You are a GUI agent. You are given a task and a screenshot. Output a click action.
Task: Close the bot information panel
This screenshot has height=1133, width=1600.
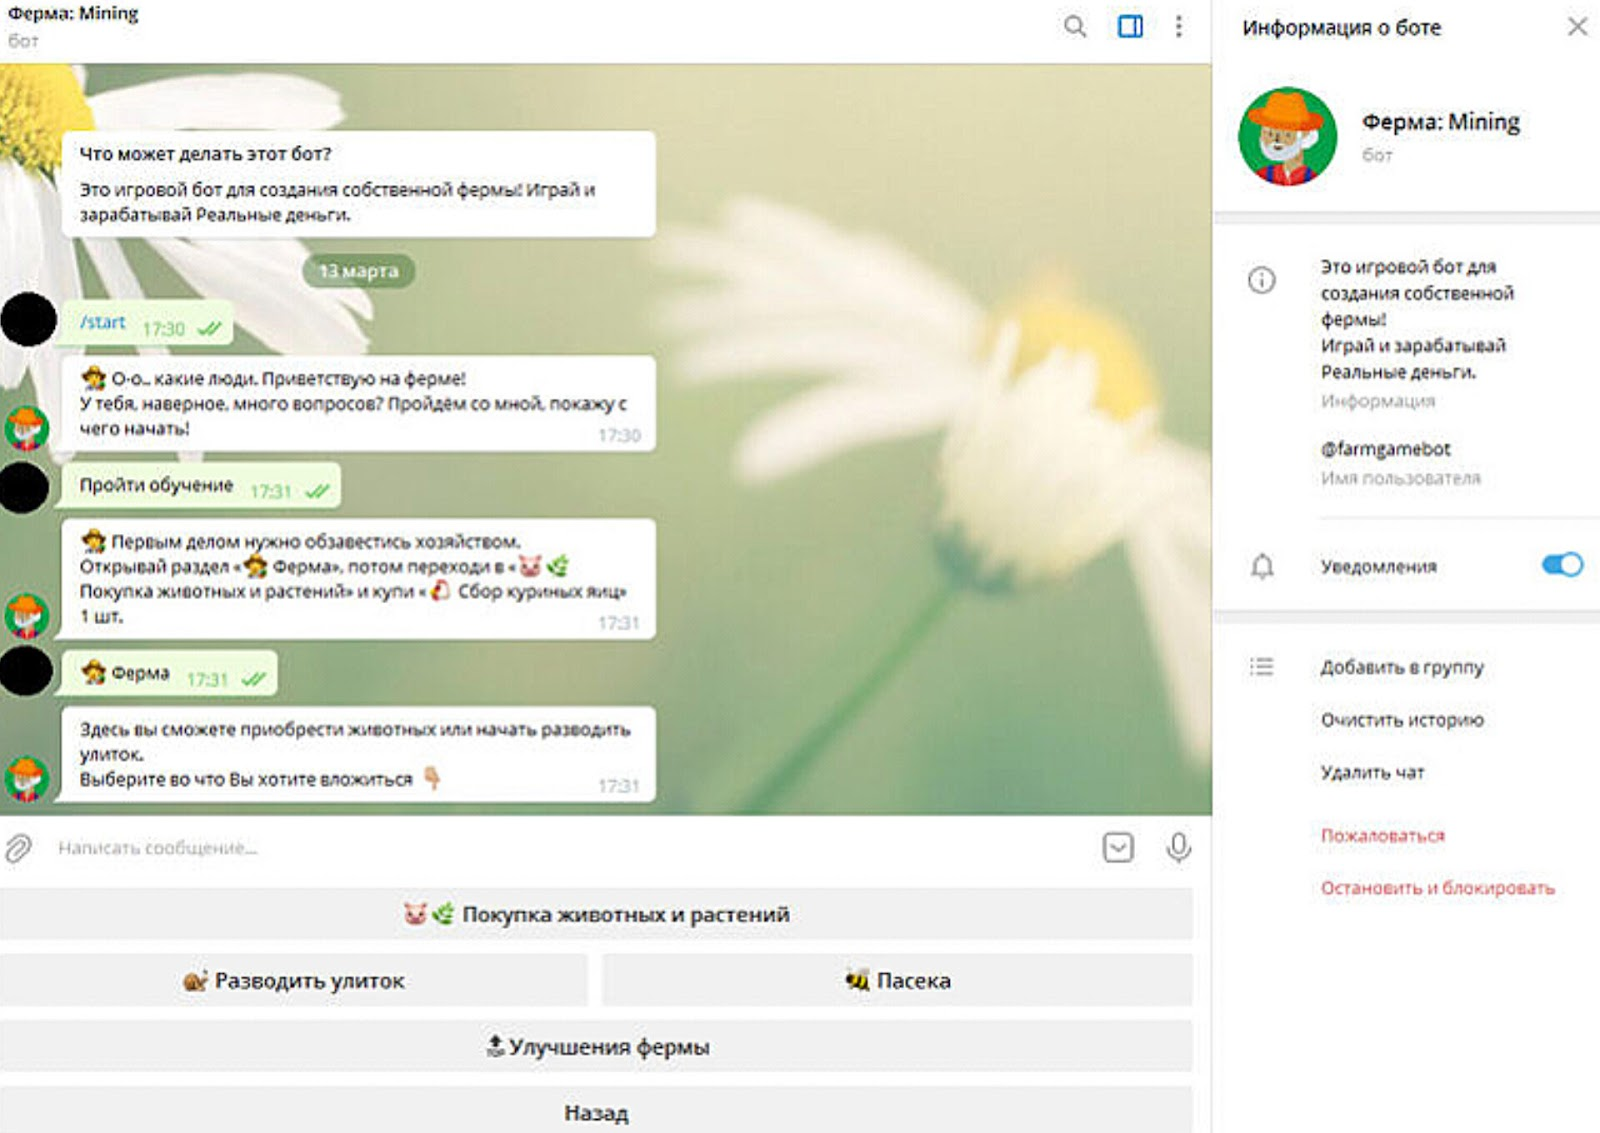1577,27
